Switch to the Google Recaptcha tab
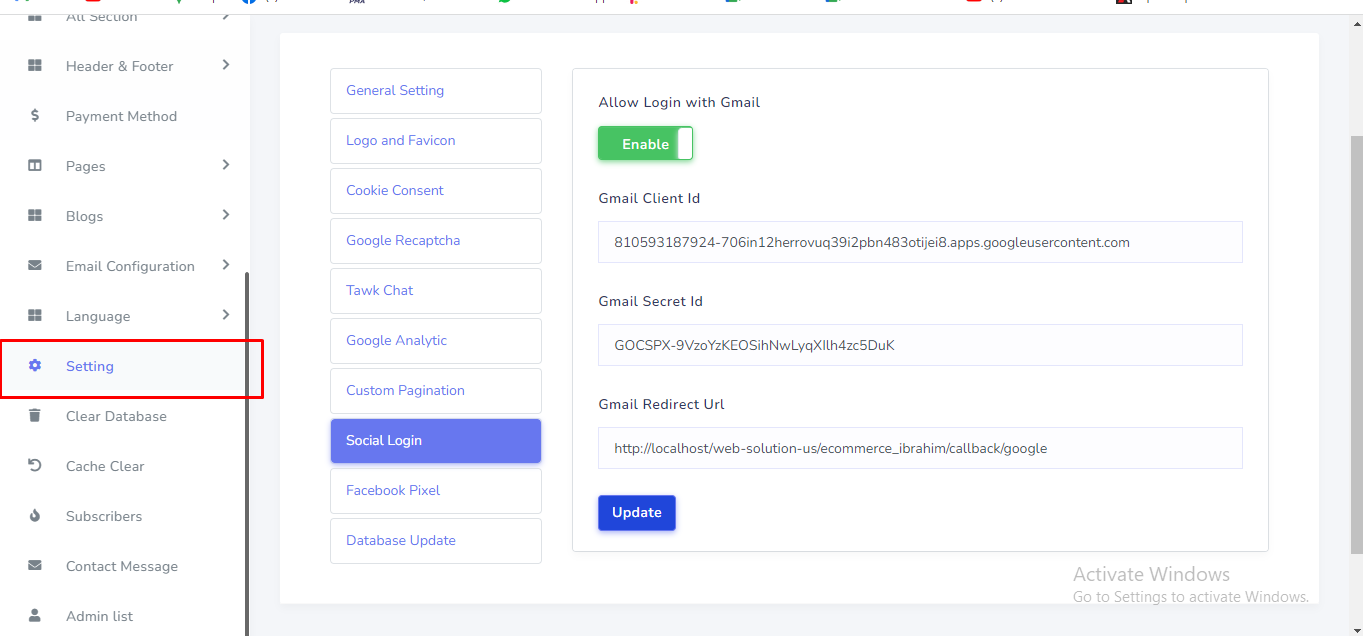1363x636 pixels. [x=435, y=241]
